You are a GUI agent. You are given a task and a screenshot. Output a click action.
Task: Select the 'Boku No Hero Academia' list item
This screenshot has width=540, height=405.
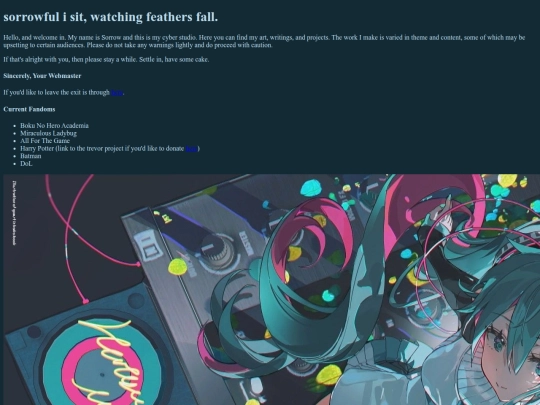[x=54, y=126]
